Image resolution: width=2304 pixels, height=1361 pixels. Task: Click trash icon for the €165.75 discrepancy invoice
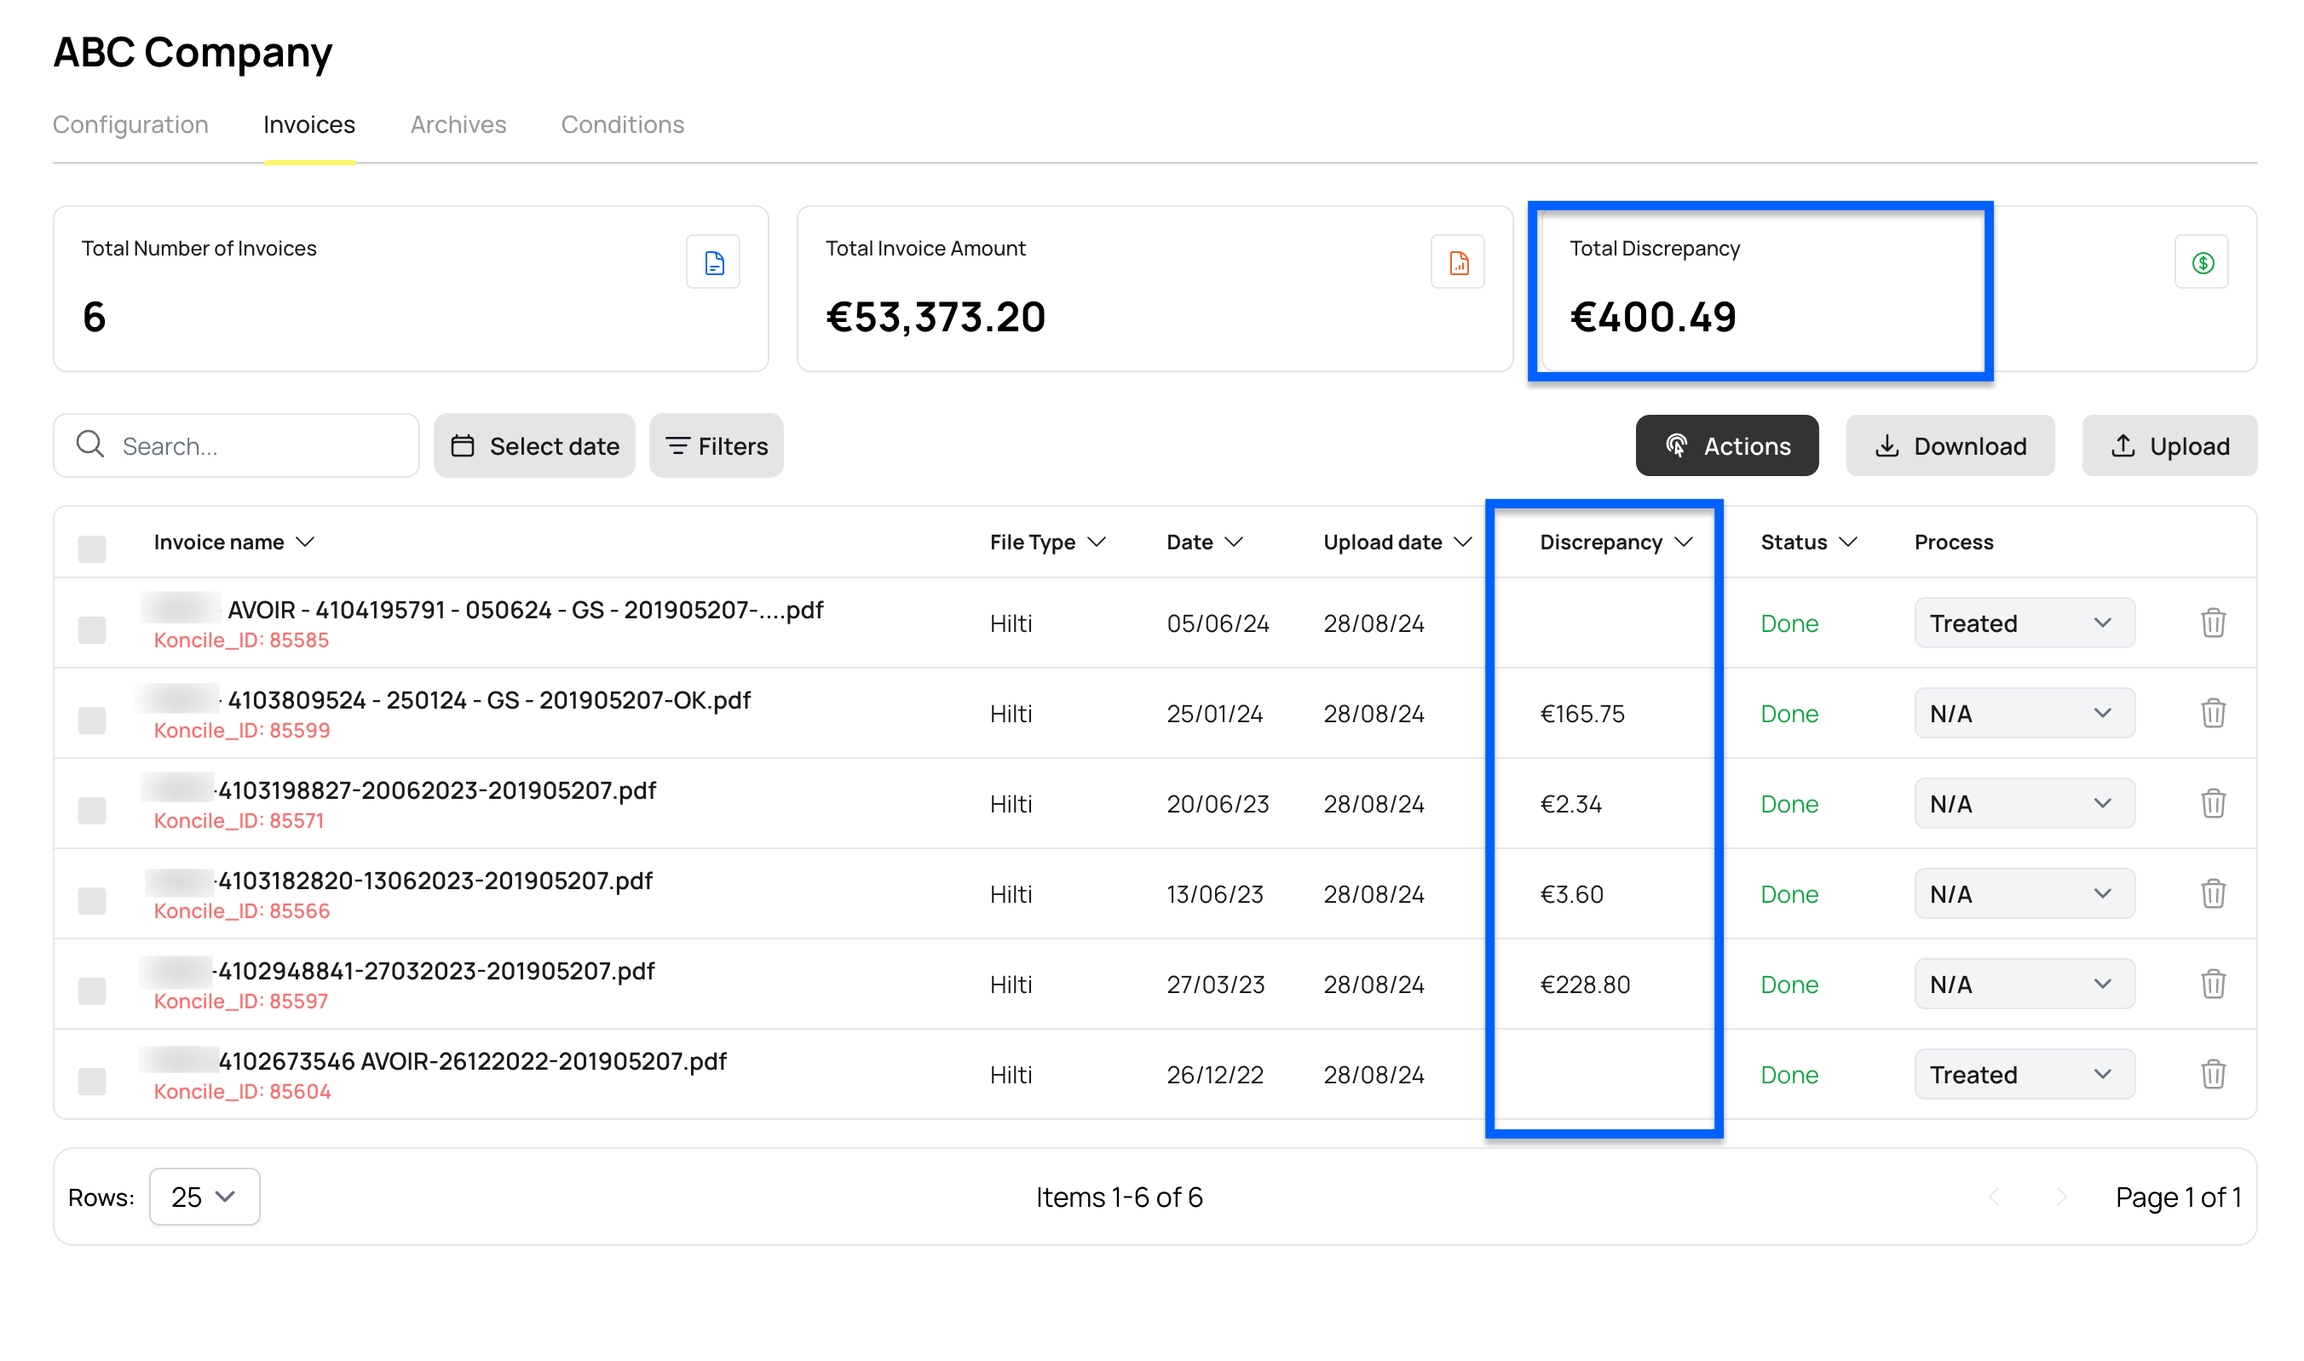click(x=2213, y=713)
